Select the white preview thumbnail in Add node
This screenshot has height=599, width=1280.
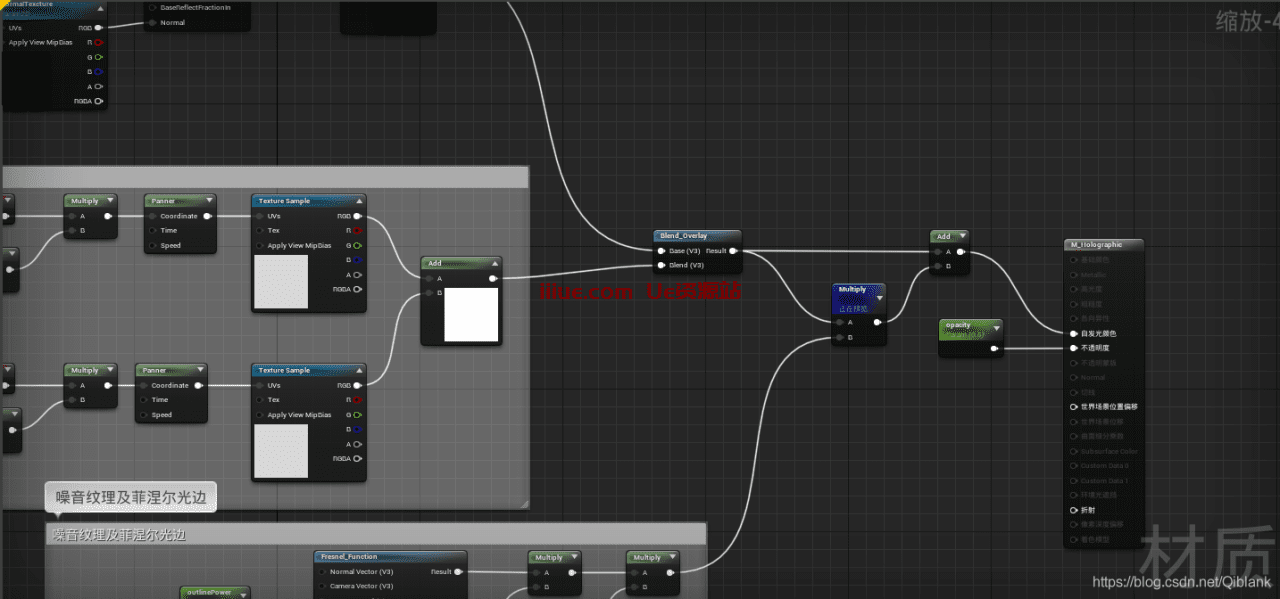(x=471, y=314)
